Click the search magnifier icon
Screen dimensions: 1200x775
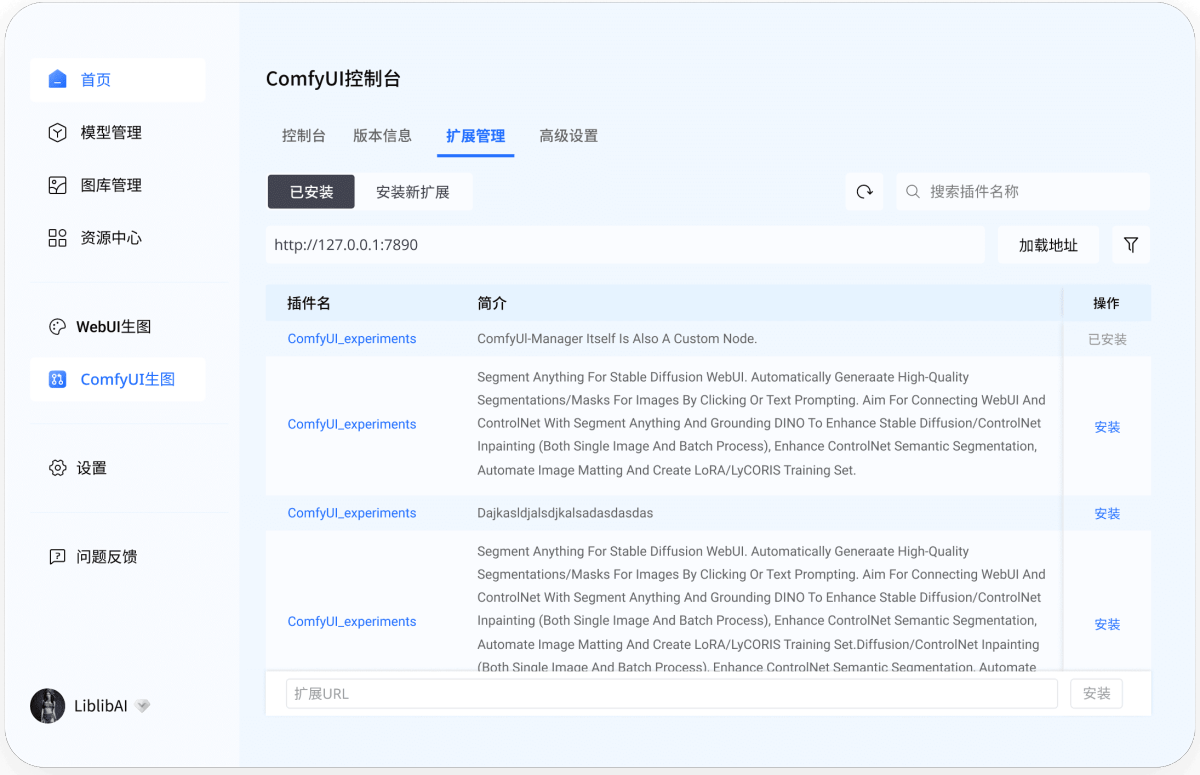click(x=913, y=191)
